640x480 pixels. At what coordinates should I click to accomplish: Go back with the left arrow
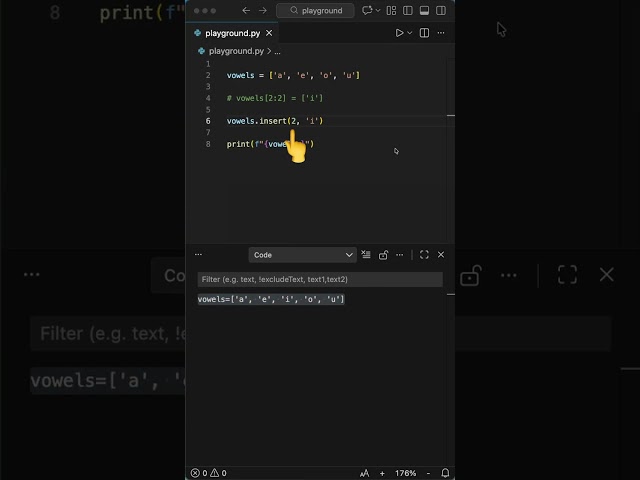pos(246,11)
